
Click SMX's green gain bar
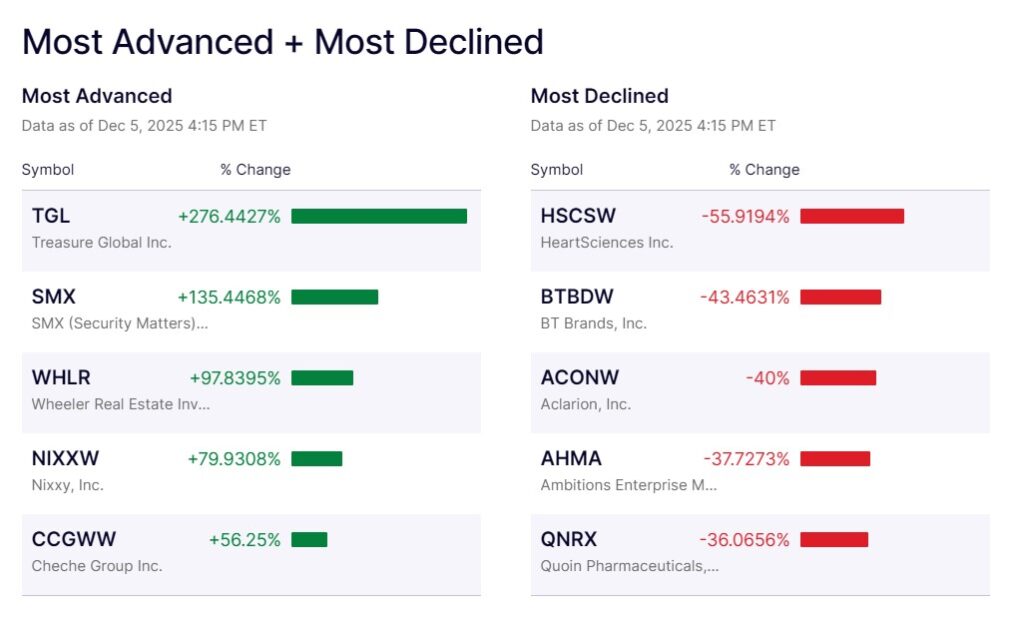[x=335, y=297]
